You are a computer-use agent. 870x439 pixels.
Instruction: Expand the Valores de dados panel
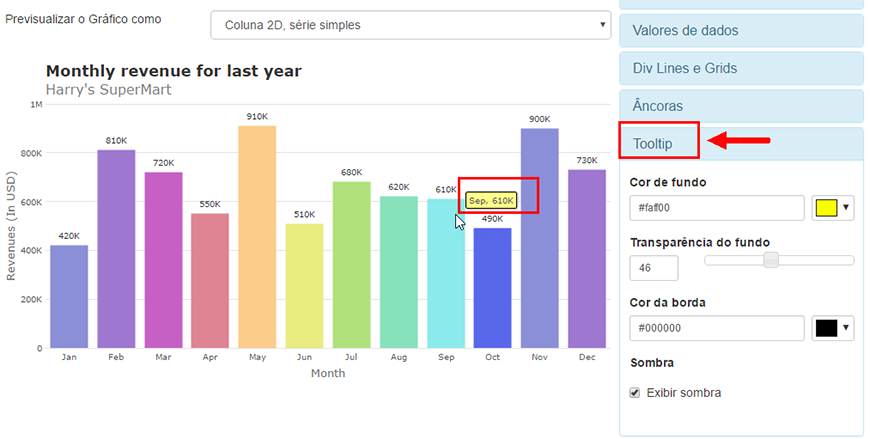click(741, 30)
